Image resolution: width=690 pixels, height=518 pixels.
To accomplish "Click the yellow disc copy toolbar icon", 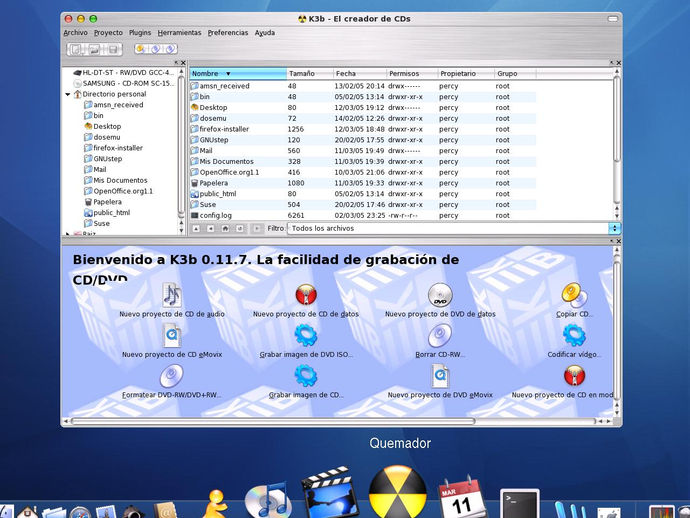I will point(140,49).
